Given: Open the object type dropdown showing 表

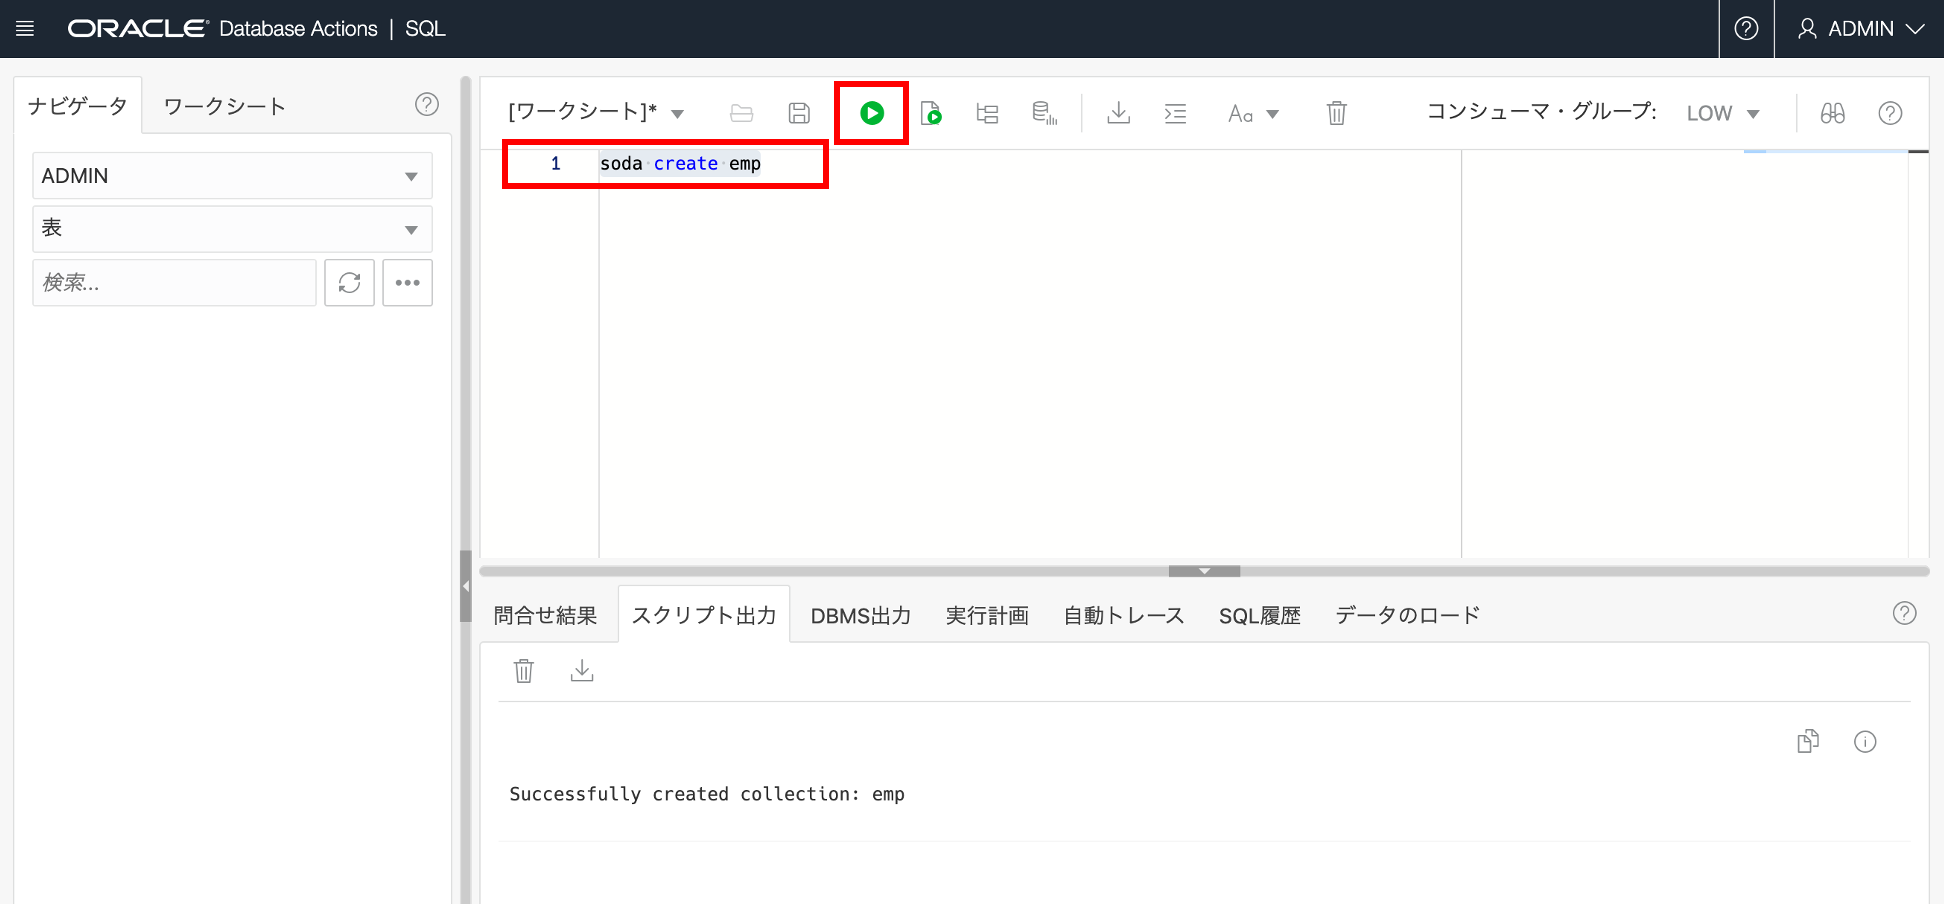Looking at the screenshot, I should click(x=232, y=229).
